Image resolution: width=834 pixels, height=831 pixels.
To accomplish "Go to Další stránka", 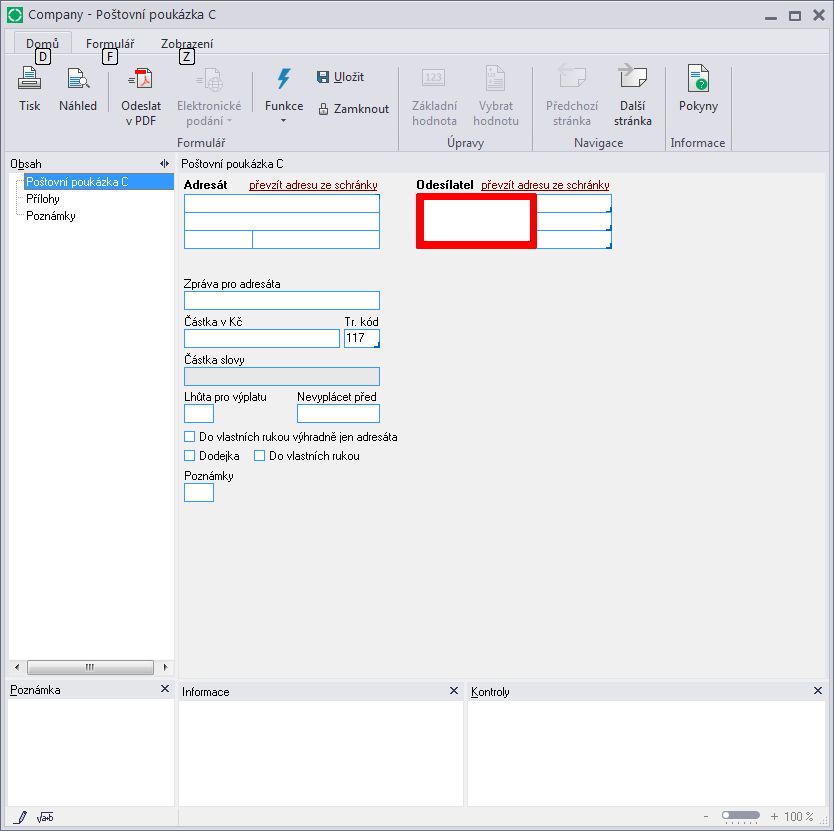I will [x=632, y=96].
